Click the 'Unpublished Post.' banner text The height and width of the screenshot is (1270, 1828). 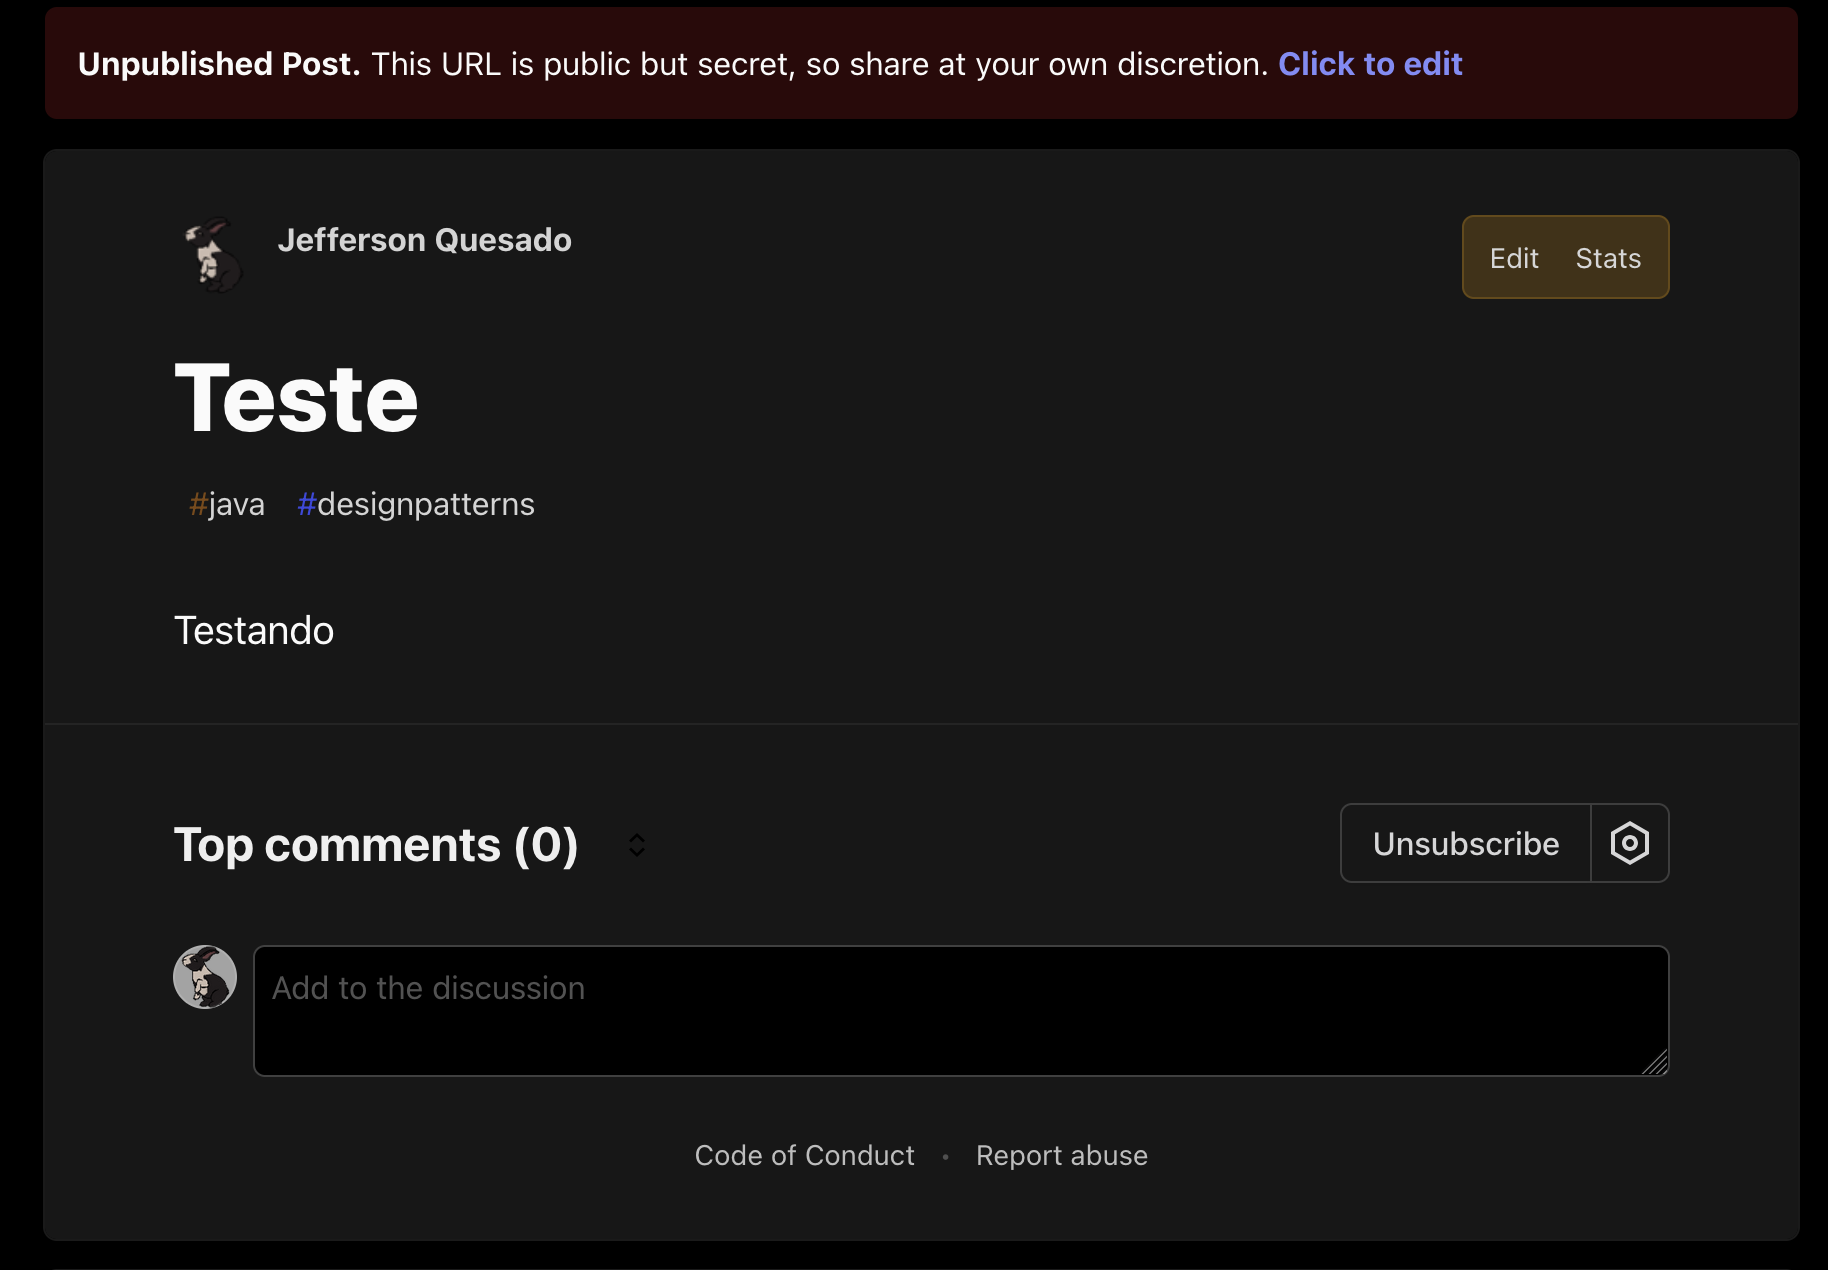219,64
